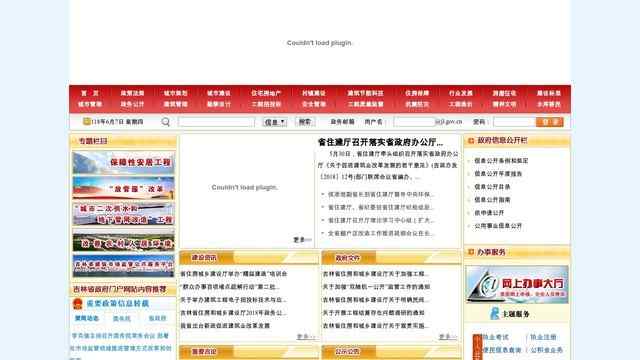
Task: Open news about "双随机一公开"监管工作的通知
Action: coord(376,287)
